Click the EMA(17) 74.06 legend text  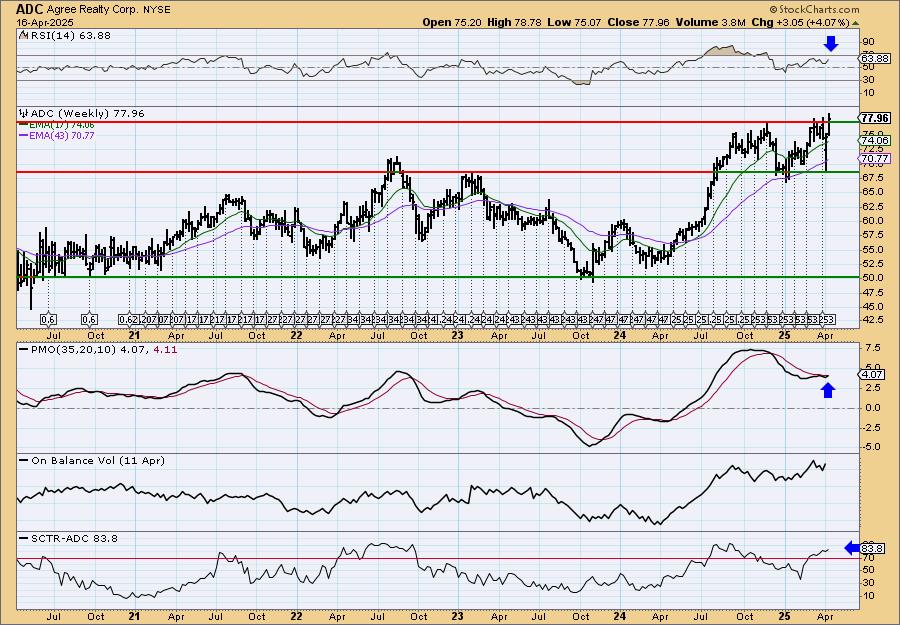[x=61, y=125]
